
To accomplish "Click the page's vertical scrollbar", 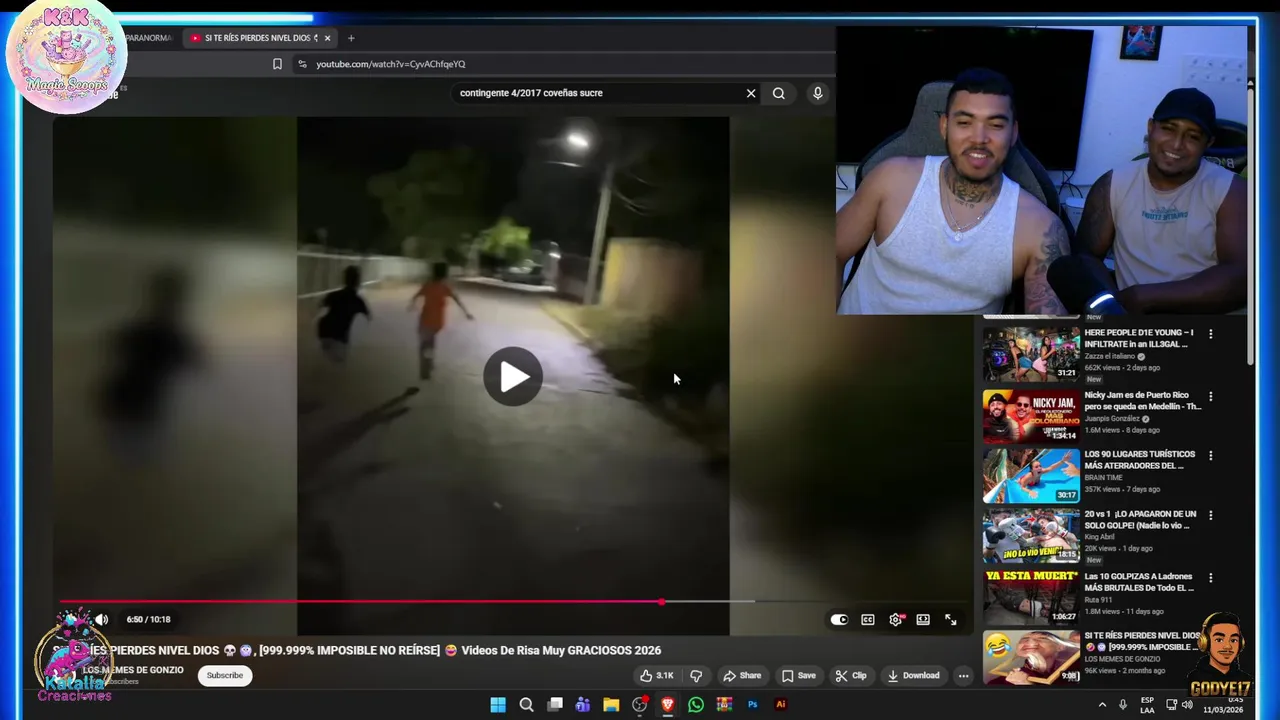I will tap(1250, 226).
